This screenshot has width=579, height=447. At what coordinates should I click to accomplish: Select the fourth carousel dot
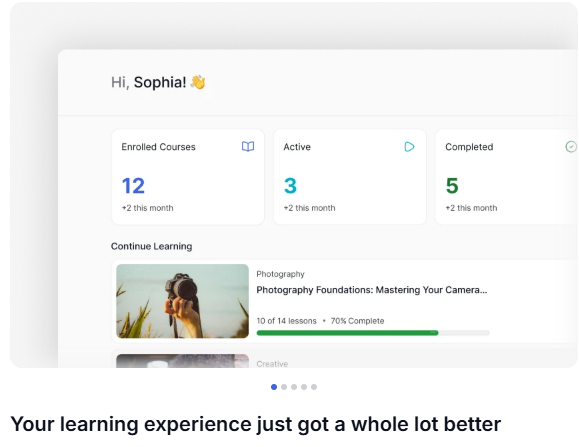click(x=304, y=387)
